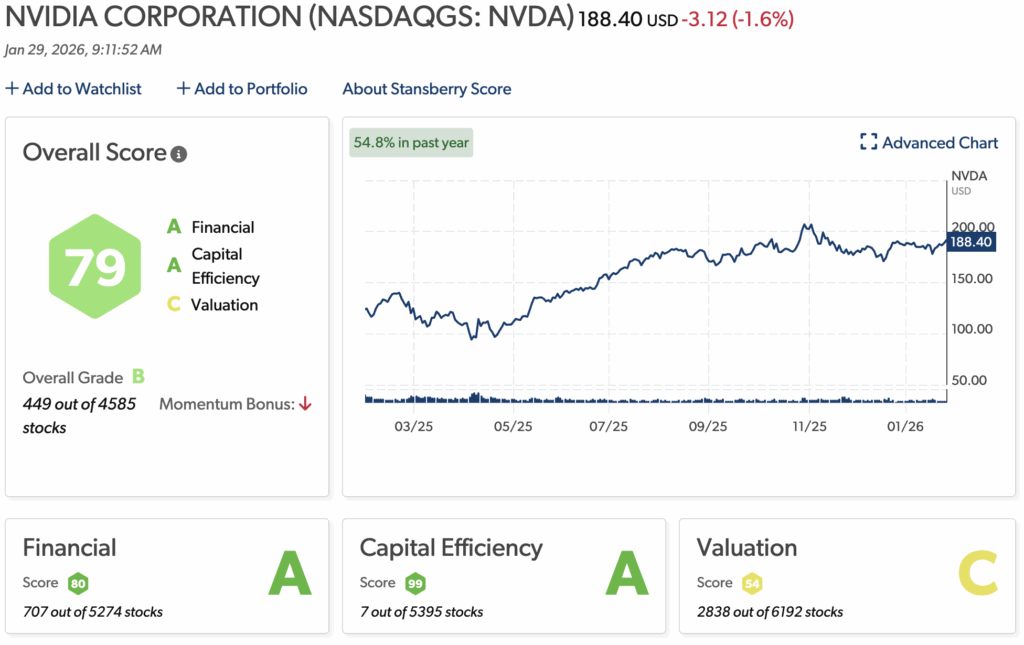Screen dimensions: 1024x645
Task: Click the Valuation score 54 hexagon badge
Action: tap(753, 583)
